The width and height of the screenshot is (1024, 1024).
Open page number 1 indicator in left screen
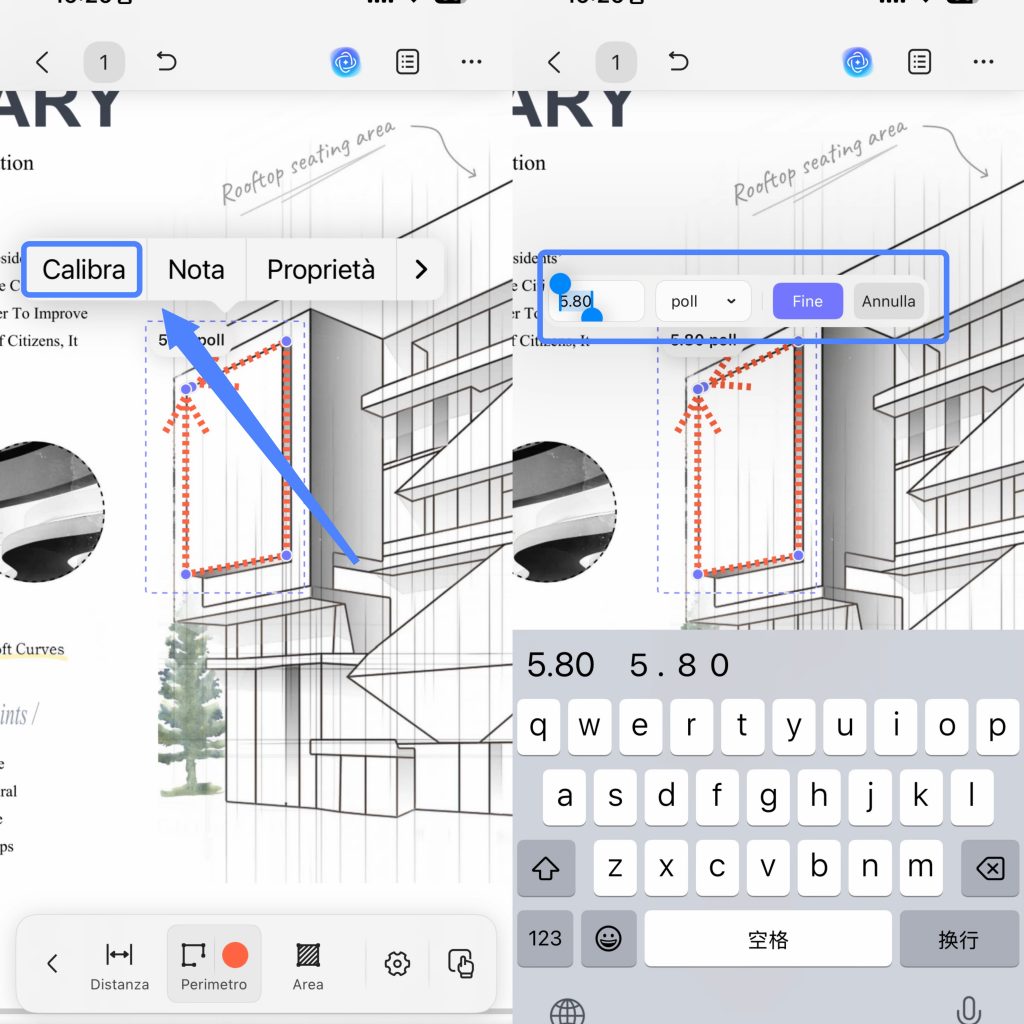104,63
